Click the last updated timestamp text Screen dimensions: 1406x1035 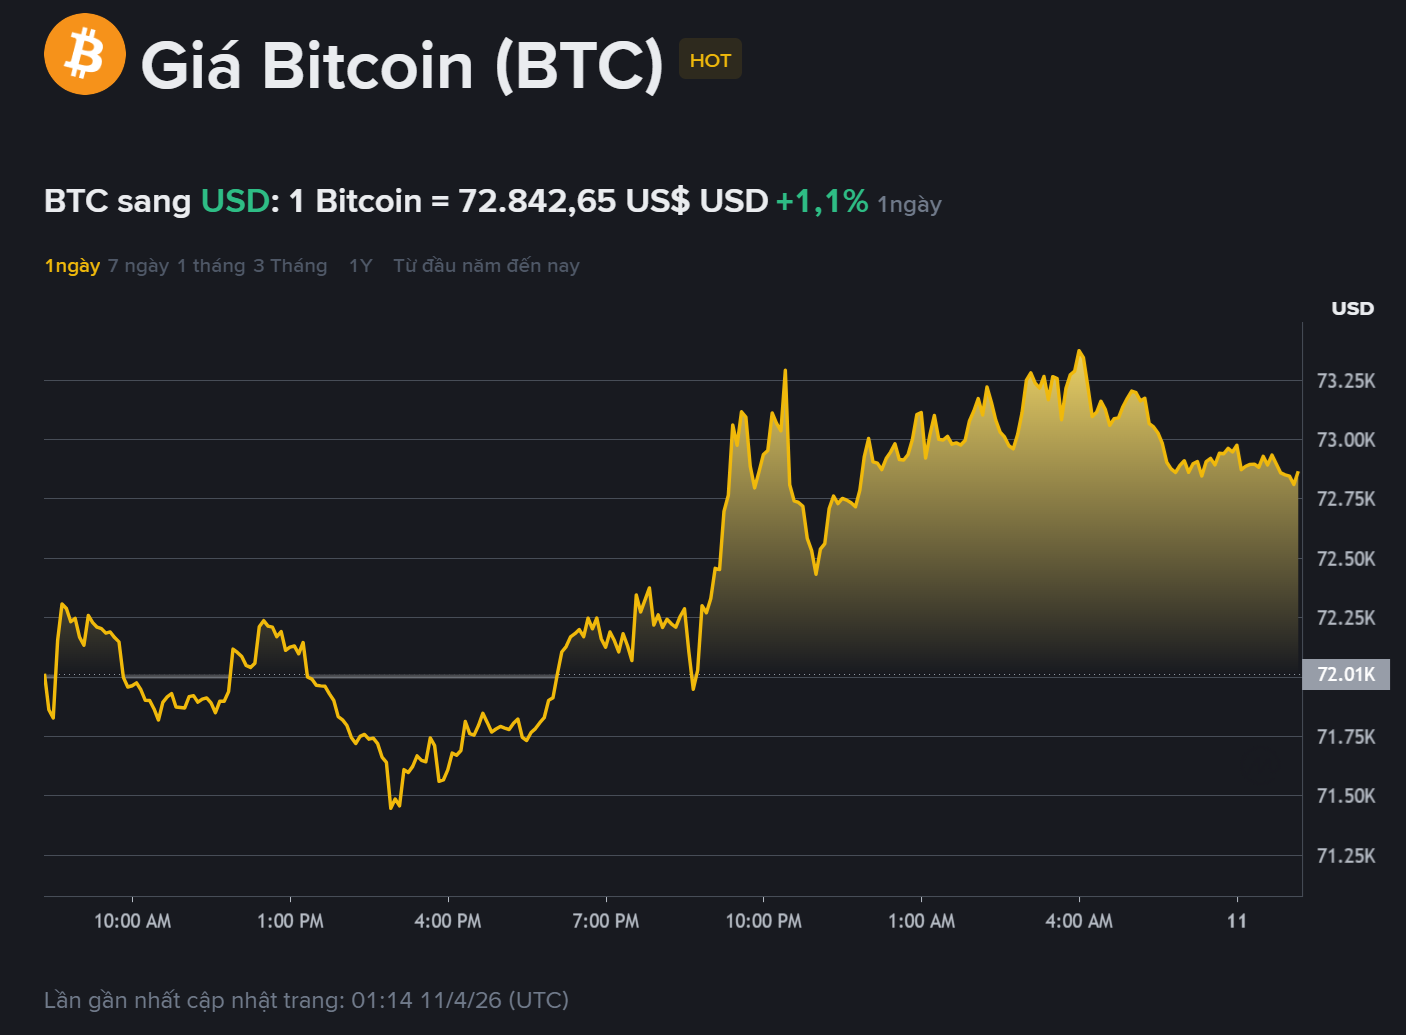[306, 1000]
